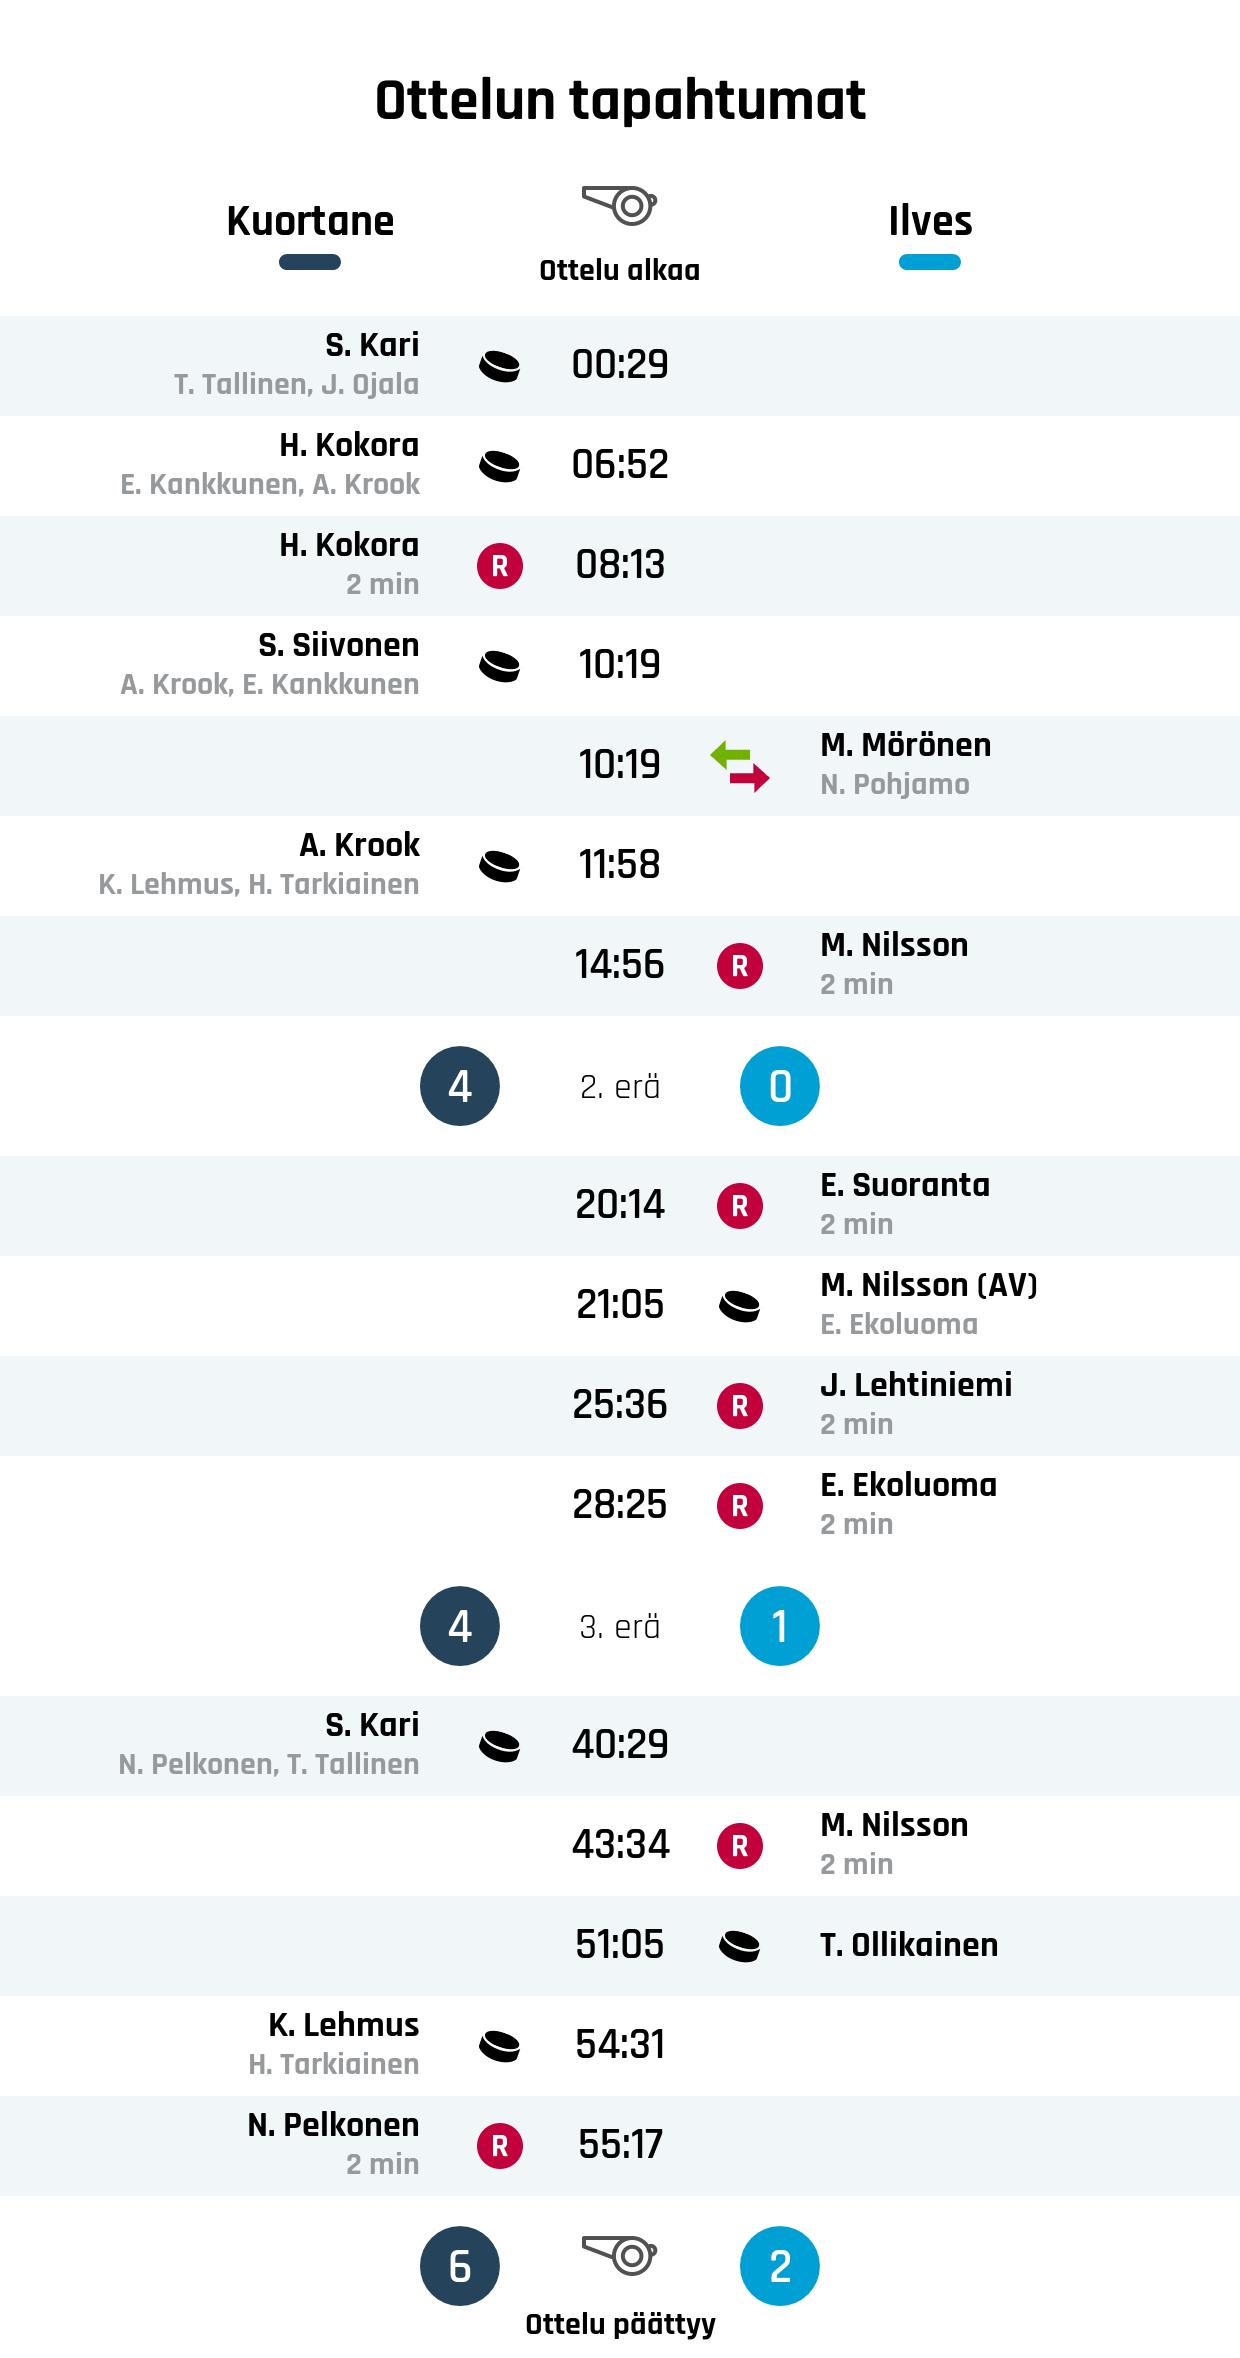Click the 2. erä period label

click(x=620, y=1087)
